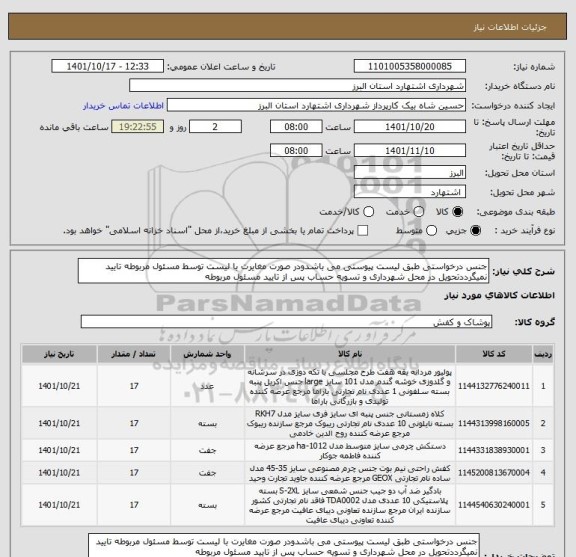Click the نام کالا column header
Screen dimensions: 576x557
(x=350, y=354)
